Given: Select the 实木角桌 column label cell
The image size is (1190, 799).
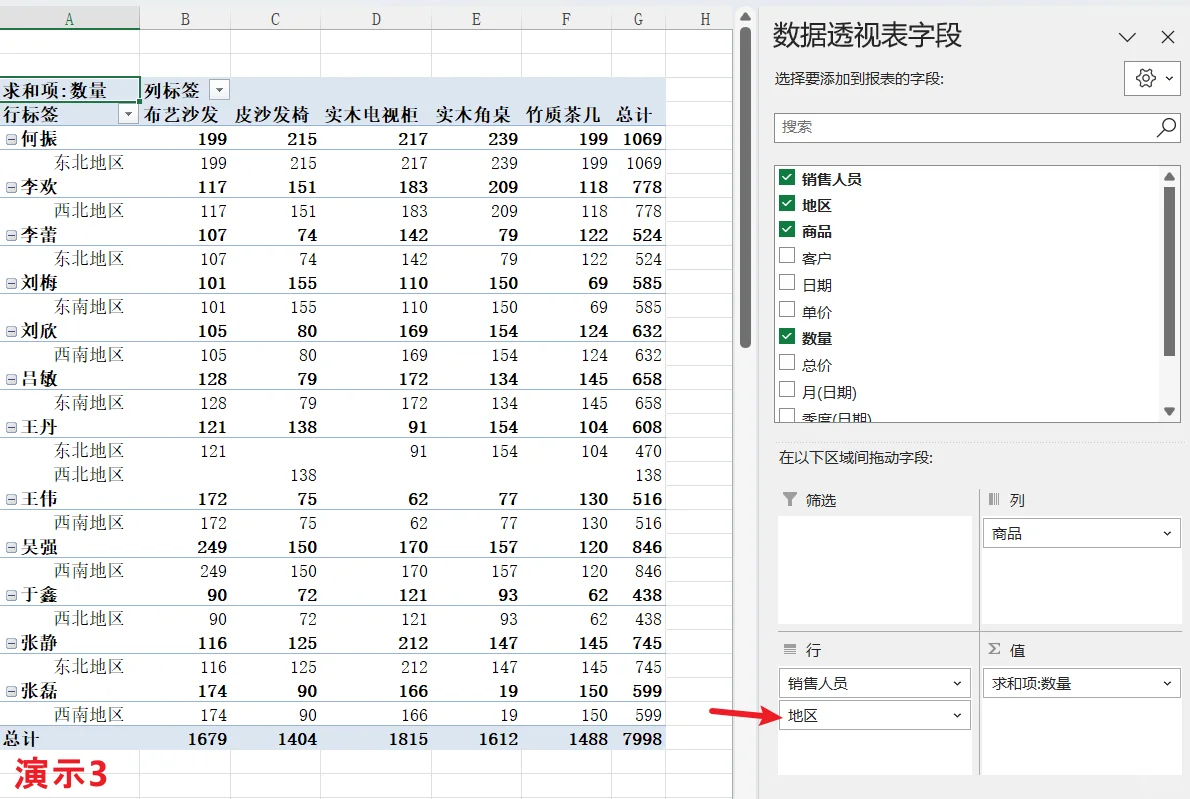Looking at the screenshot, I should click(x=476, y=115).
